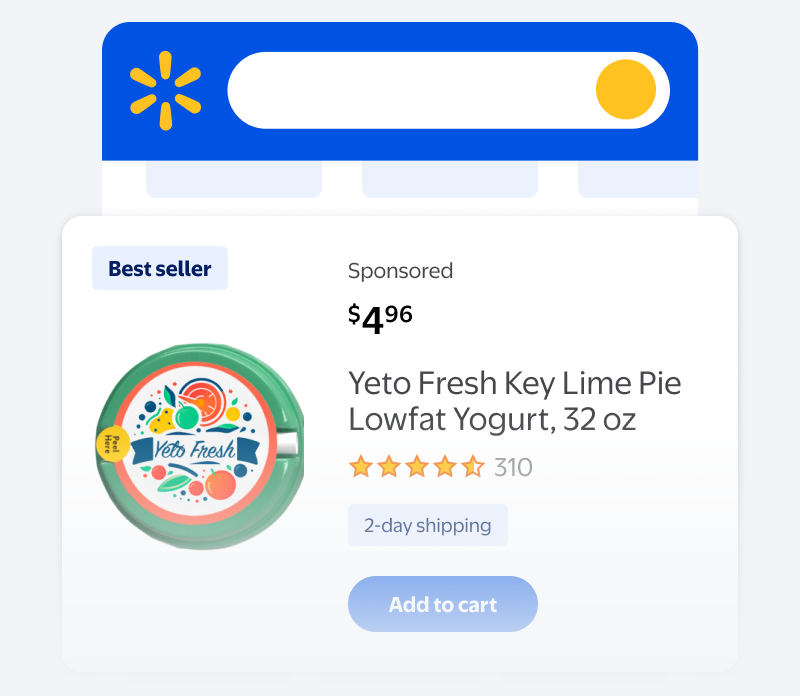Open Yeto Fresh Key Lime Pie Yogurt title

click(x=514, y=400)
